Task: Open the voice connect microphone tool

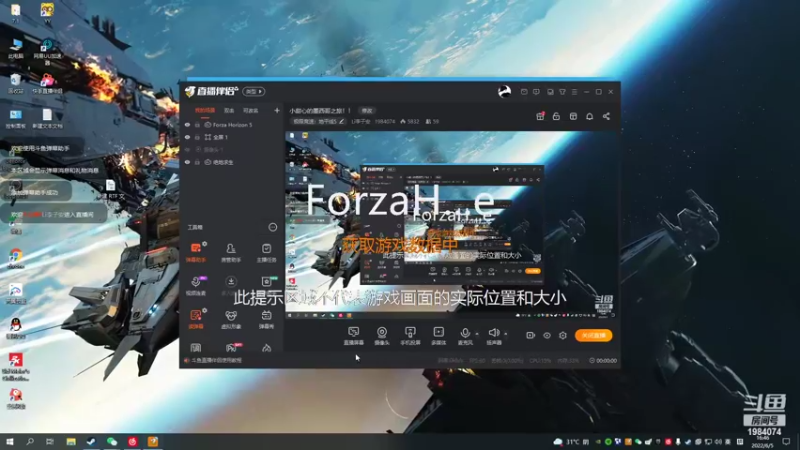Action: 196,285
